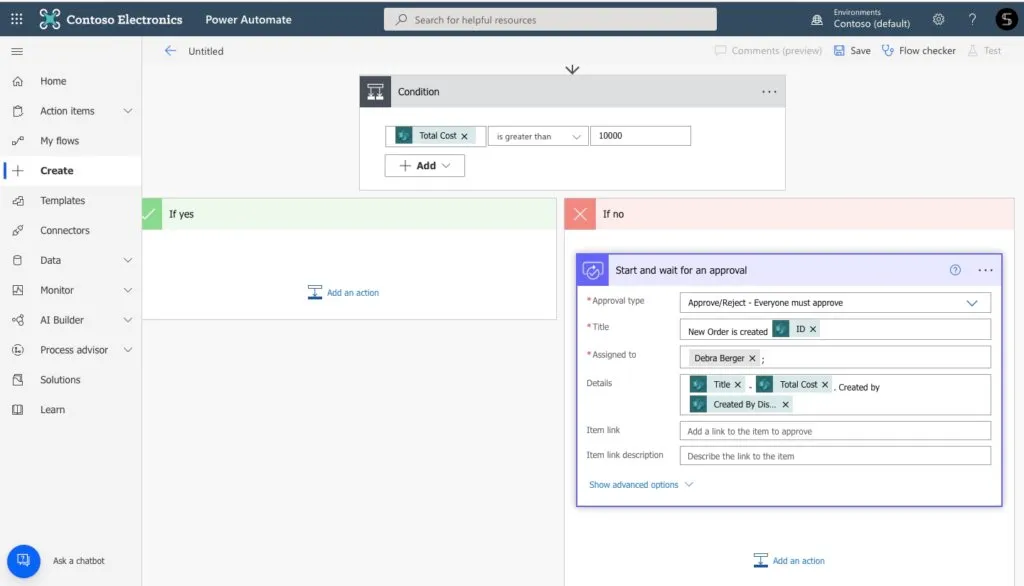Click the Connectors plug icon
The height and width of the screenshot is (586, 1024).
pyautogui.click(x=18, y=230)
